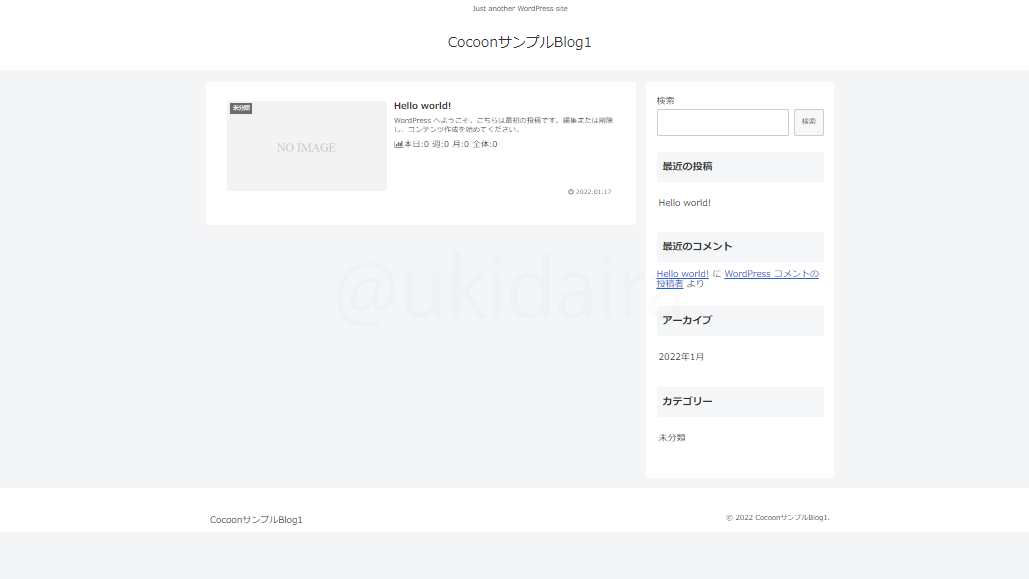The width and height of the screenshot is (1029, 579).
Task: Focus the 検索 search input field
Action: (723, 122)
